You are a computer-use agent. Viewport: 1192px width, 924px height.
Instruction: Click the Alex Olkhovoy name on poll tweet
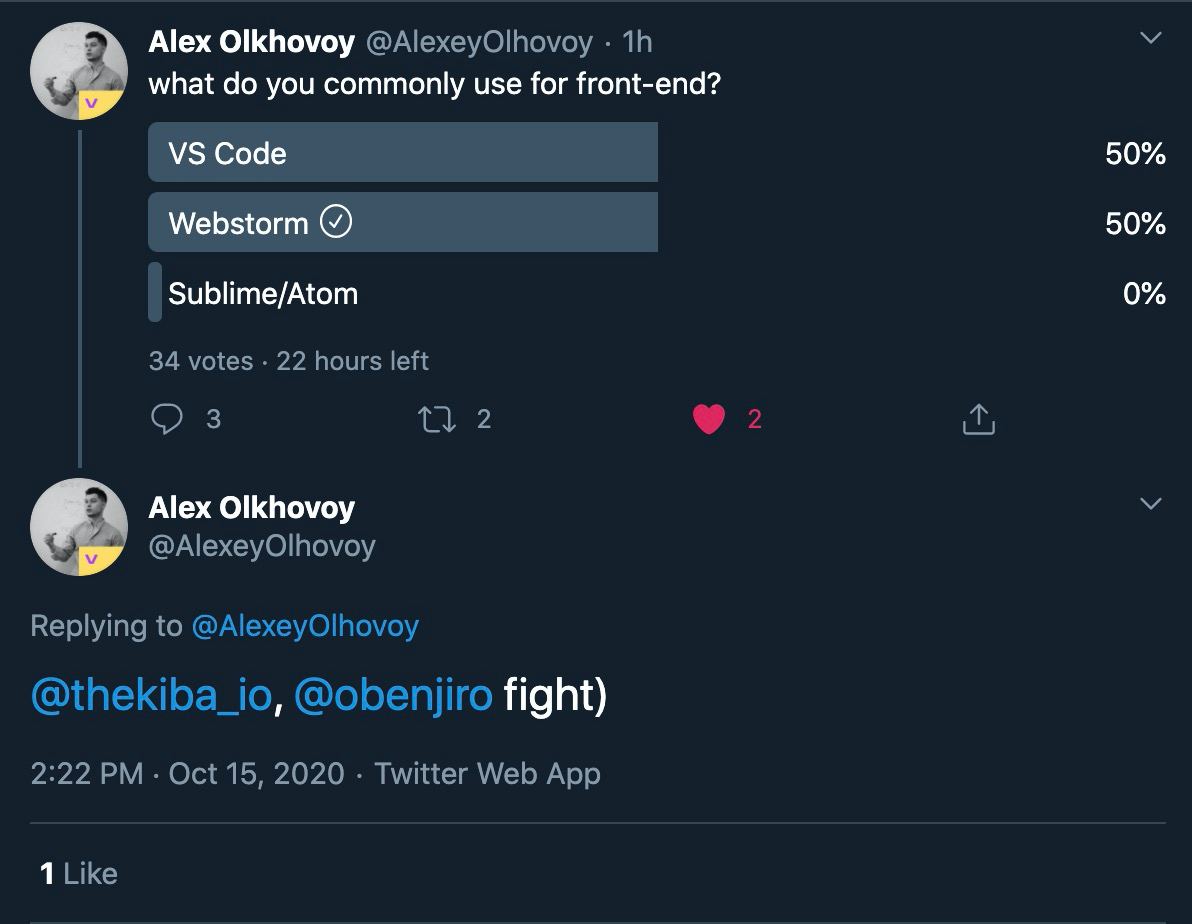point(251,42)
